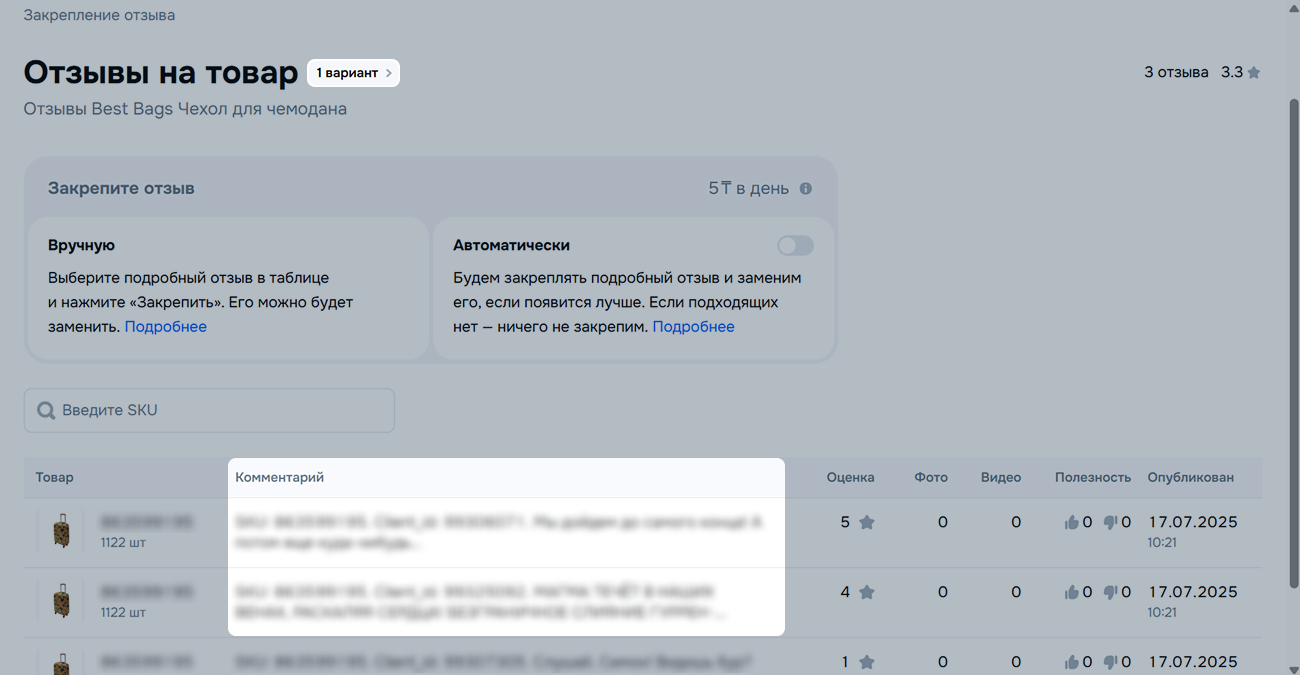The image size is (1300, 675).
Task: Open the Подробнее link in the Вручную card
Action: [165, 327]
